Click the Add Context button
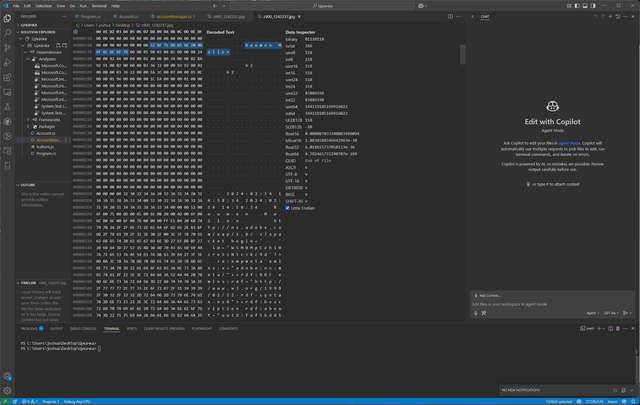Image resolution: width=640 pixels, height=405 pixels. pos(487,296)
